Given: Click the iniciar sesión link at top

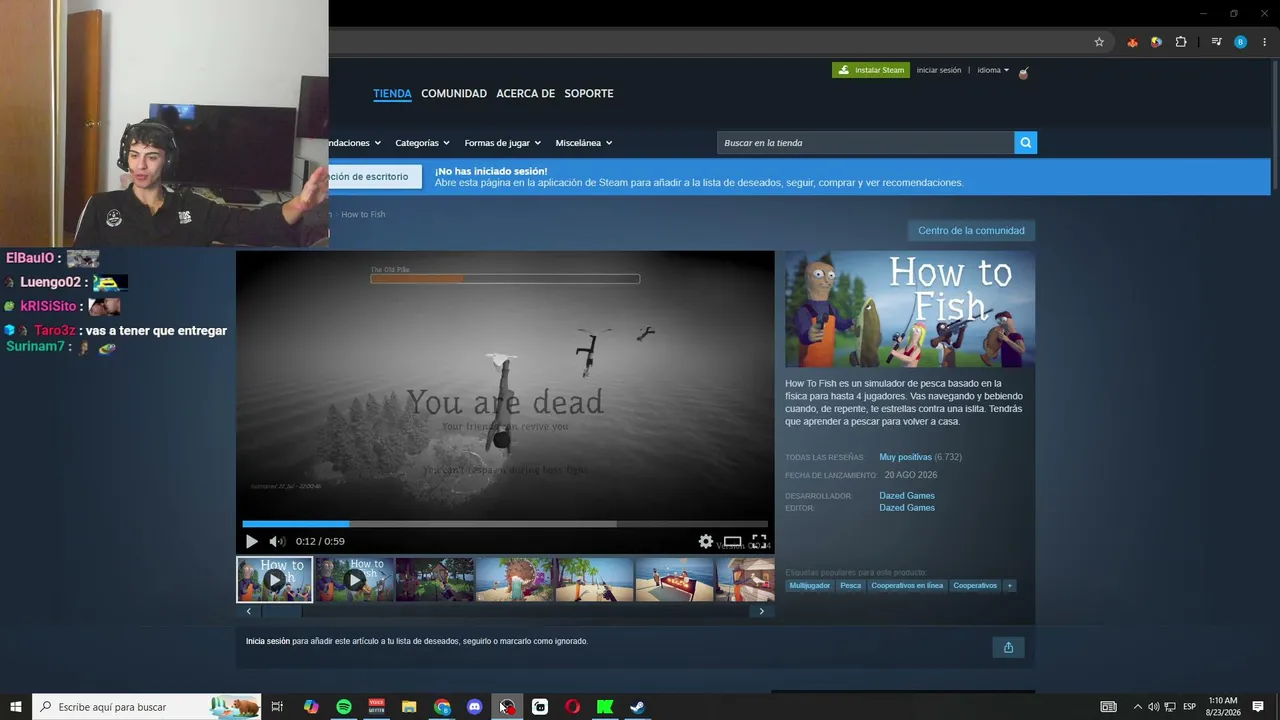Looking at the screenshot, I should [x=939, y=70].
